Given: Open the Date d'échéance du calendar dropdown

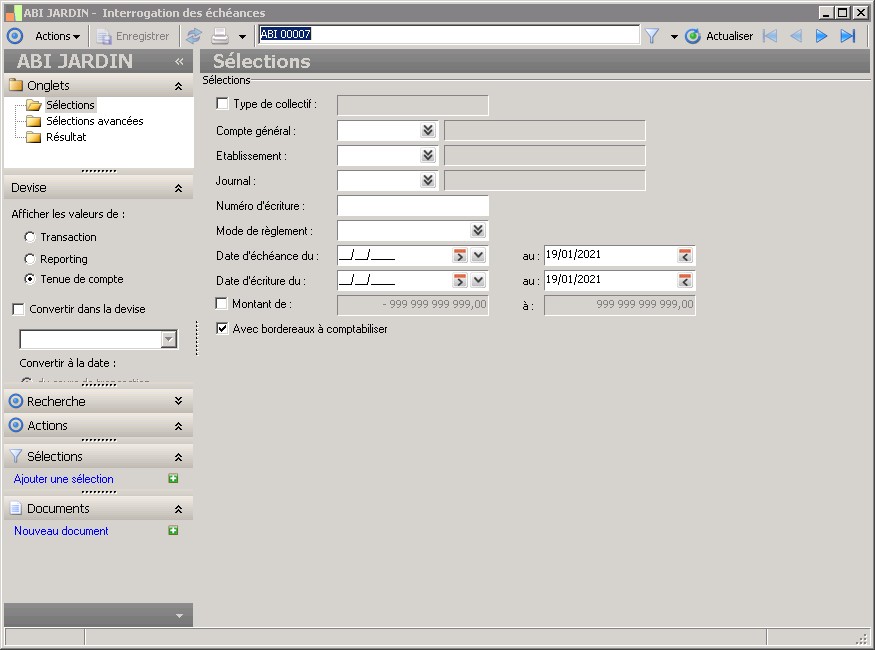Looking at the screenshot, I should pyautogui.click(x=478, y=256).
